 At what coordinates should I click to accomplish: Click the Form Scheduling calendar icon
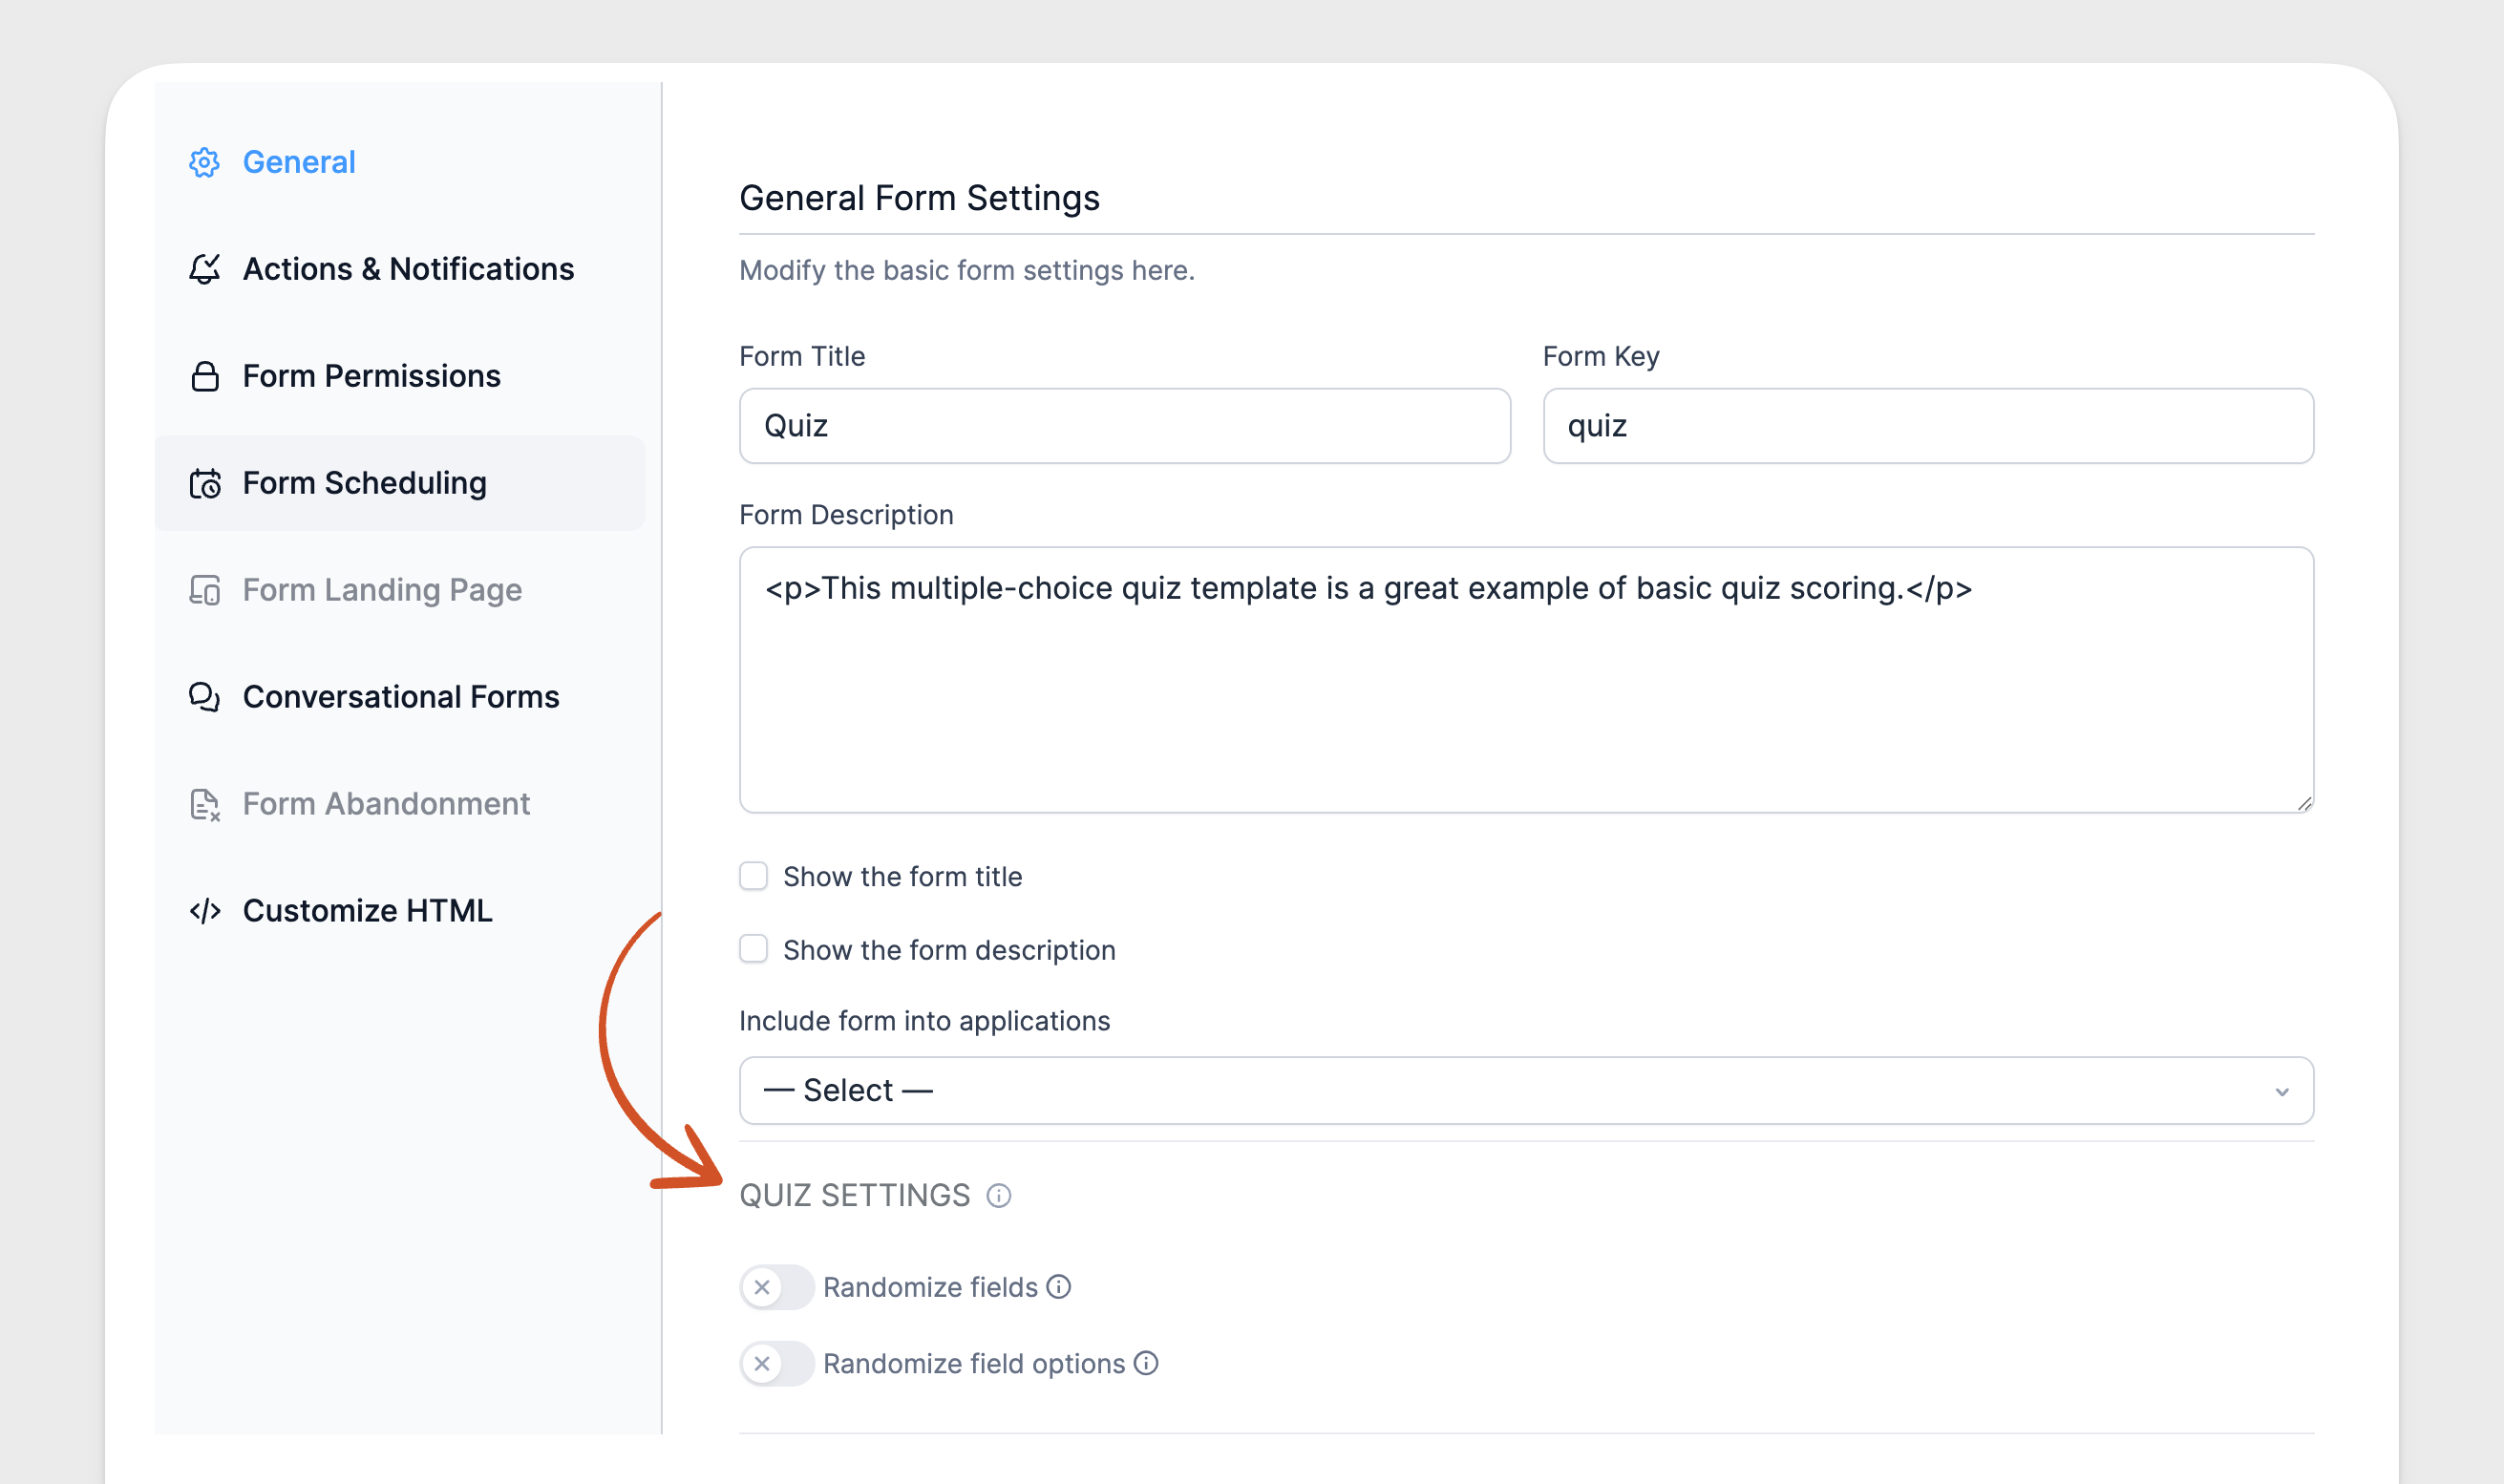tap(204, 483)
